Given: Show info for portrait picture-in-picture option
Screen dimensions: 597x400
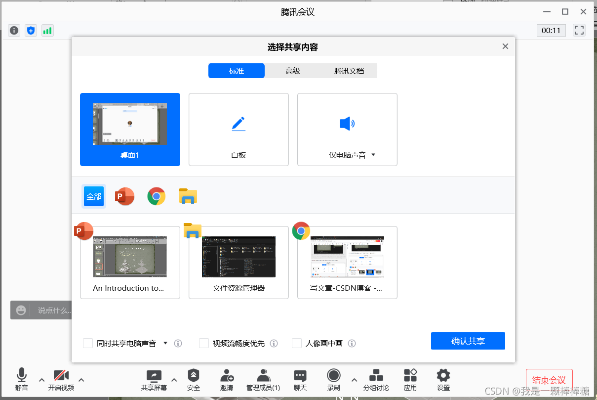Looking at the screenshot, I should pos(352,343).
